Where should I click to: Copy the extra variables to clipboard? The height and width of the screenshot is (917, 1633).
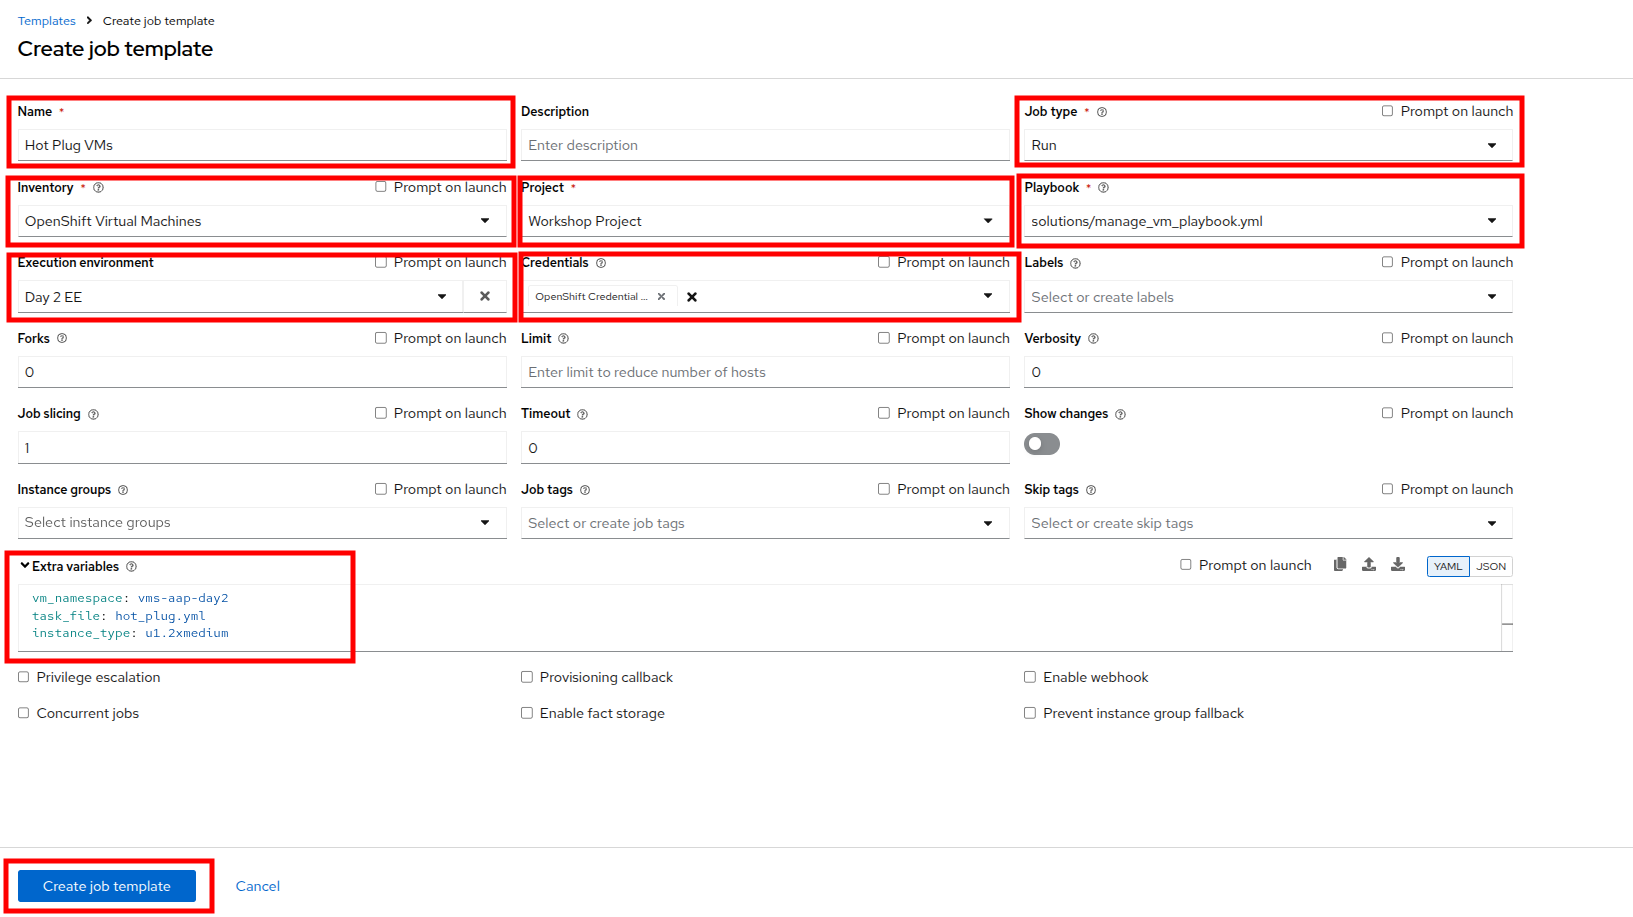coord(1340,565)
